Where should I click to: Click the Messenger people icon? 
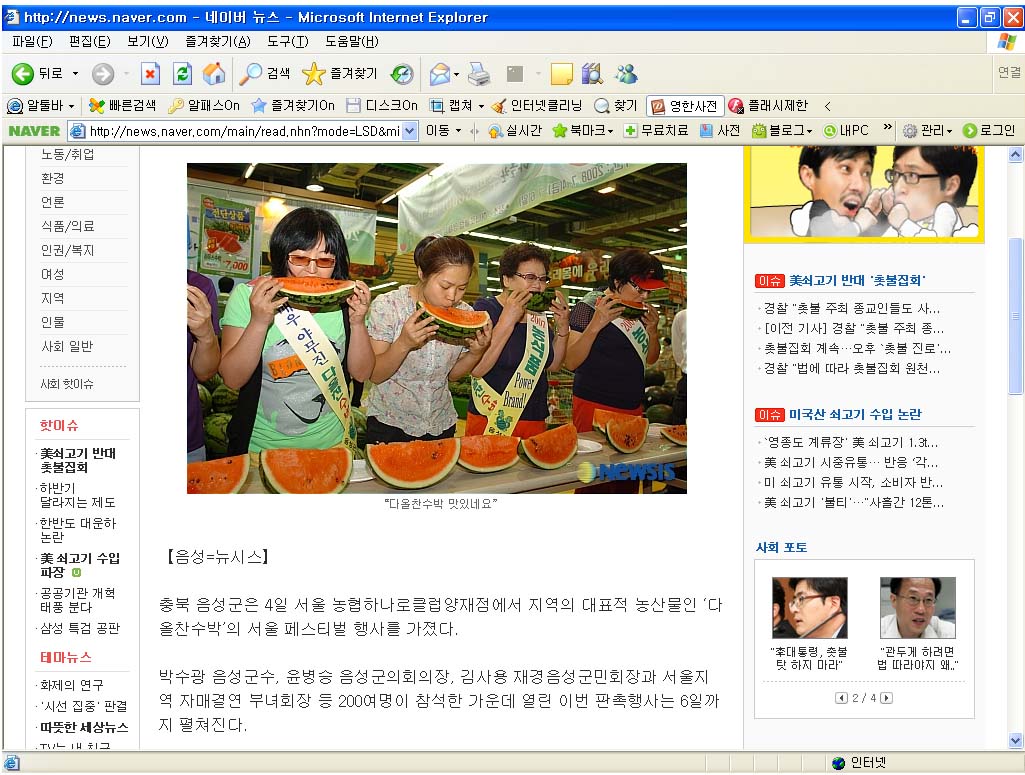tap(626, 74)
